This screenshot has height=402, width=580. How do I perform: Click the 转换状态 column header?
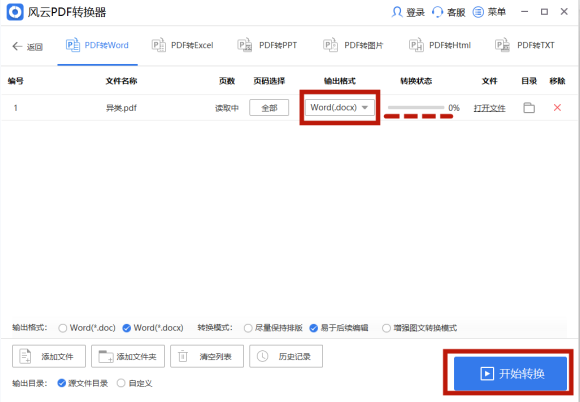[x=416, y=81]
